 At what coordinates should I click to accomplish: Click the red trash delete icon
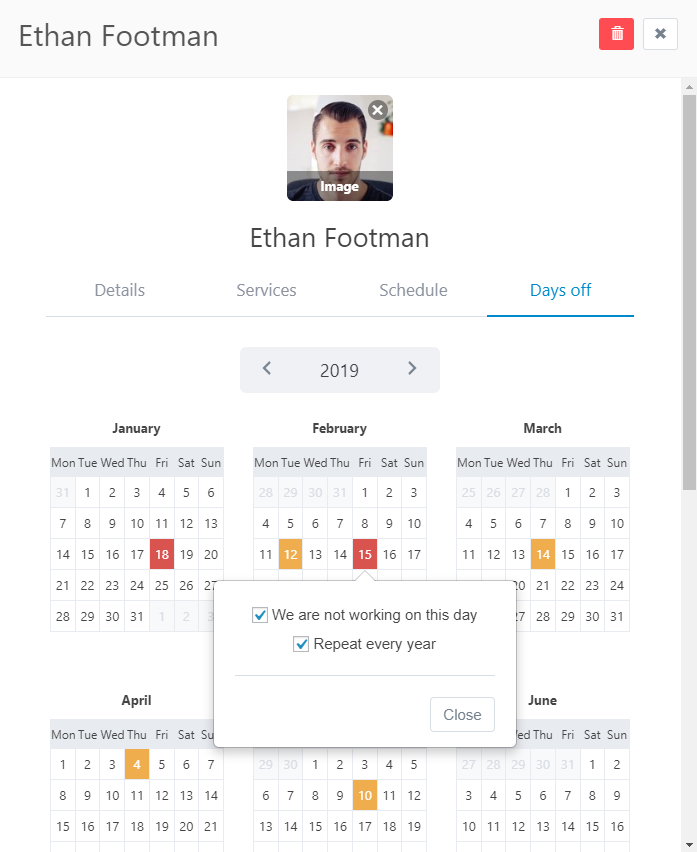(x=616, y=34)
